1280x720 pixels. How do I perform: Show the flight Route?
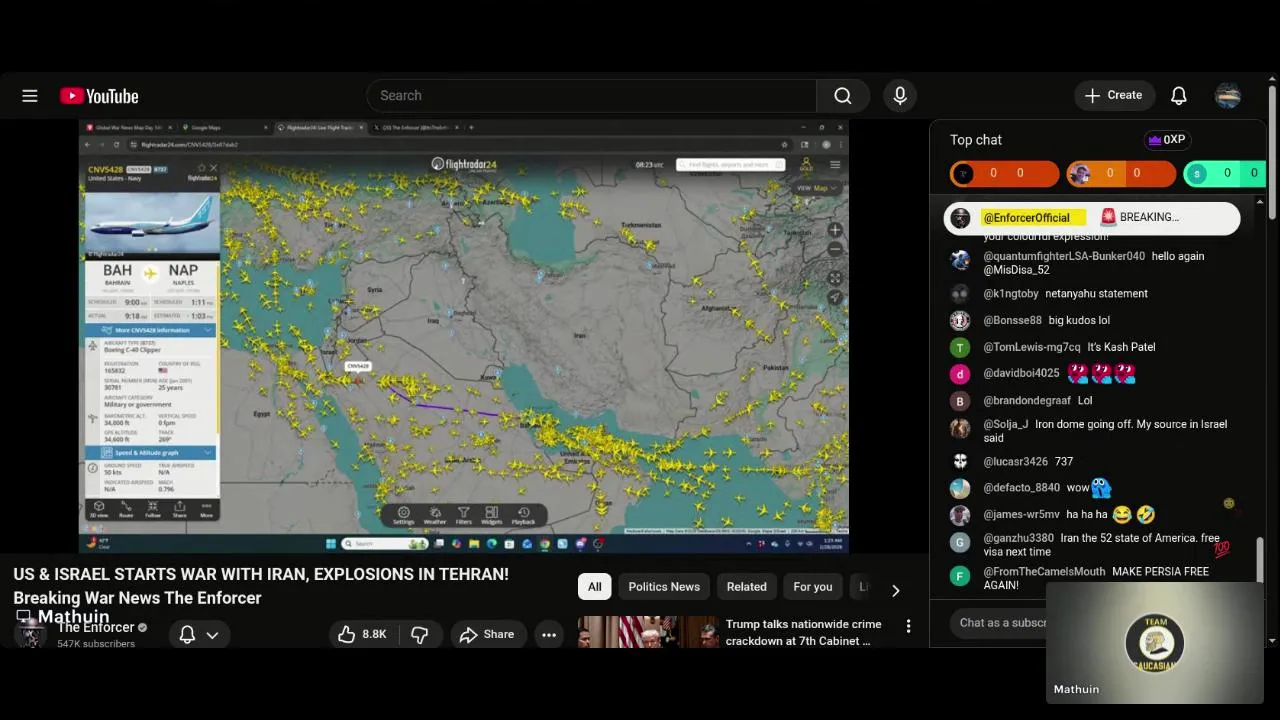[126, 509]
